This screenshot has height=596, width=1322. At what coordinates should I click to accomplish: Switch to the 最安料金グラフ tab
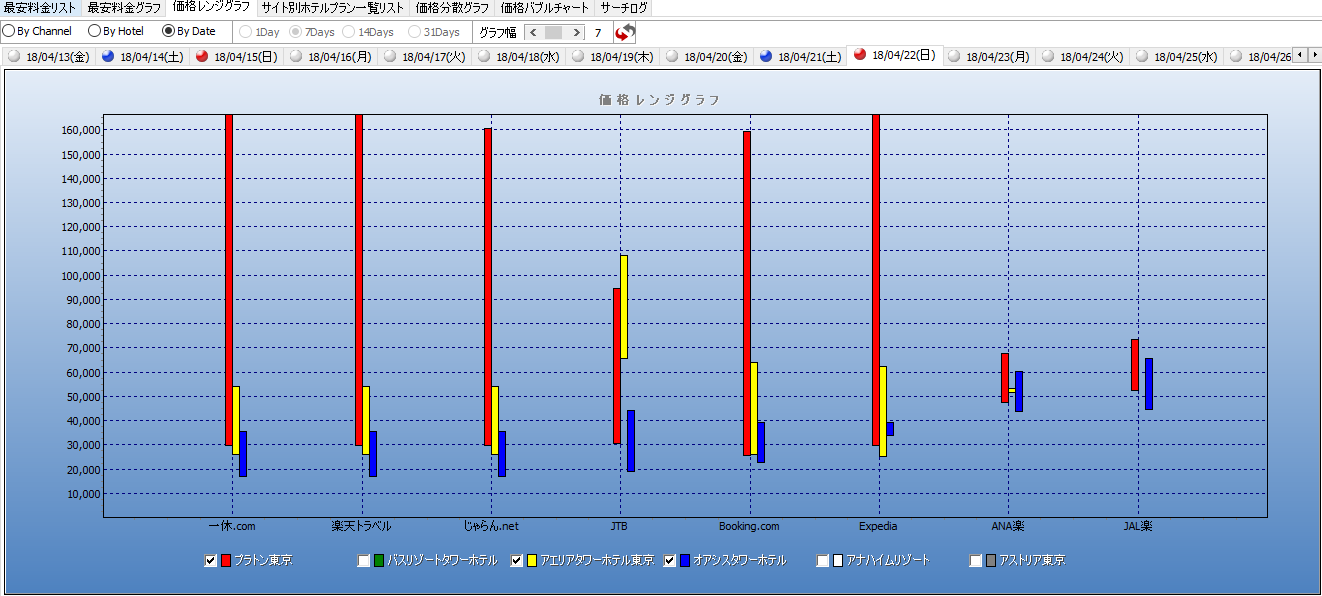pyautogui.click(x=124, y=8)
